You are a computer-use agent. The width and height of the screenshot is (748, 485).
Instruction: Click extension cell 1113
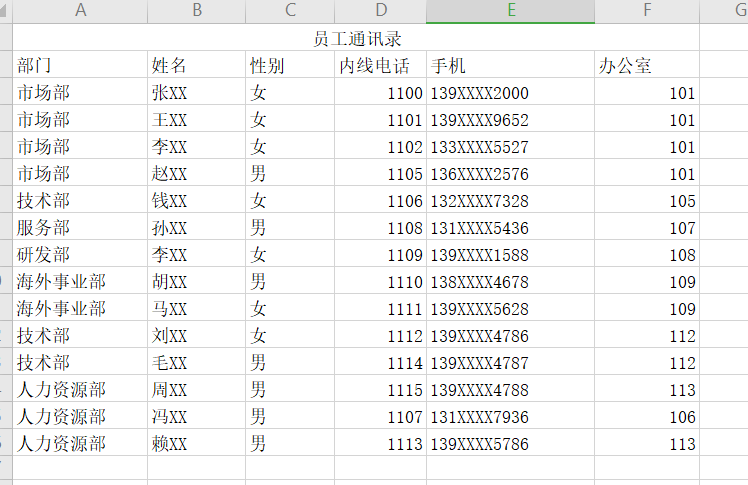pos(381,443)
